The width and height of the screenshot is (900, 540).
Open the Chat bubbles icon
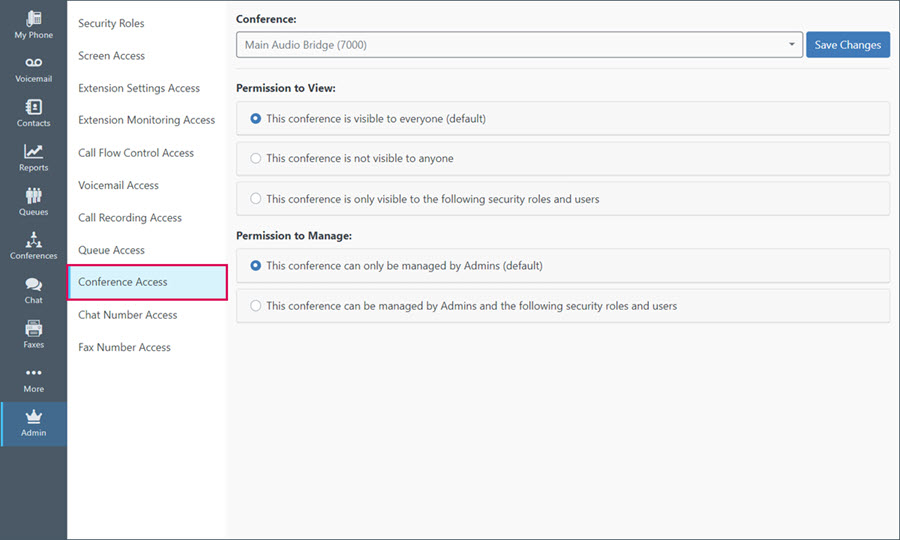[33, 284]
